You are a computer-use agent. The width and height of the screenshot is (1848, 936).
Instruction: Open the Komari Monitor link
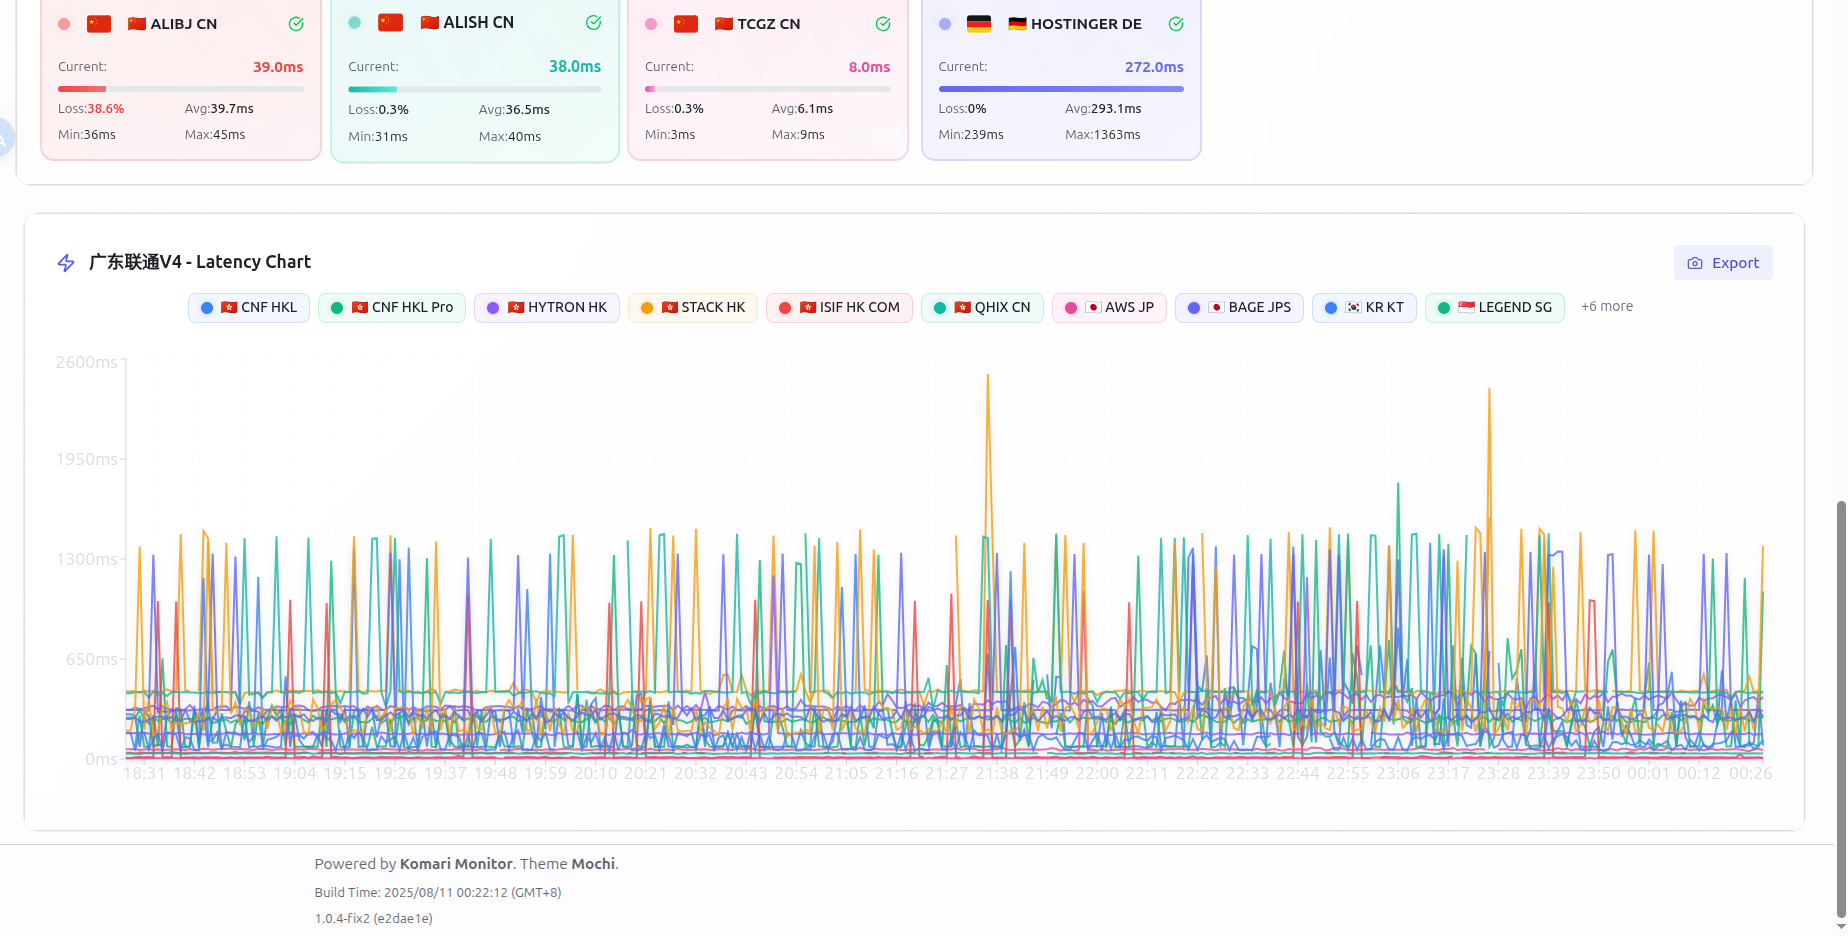[456, 864]
